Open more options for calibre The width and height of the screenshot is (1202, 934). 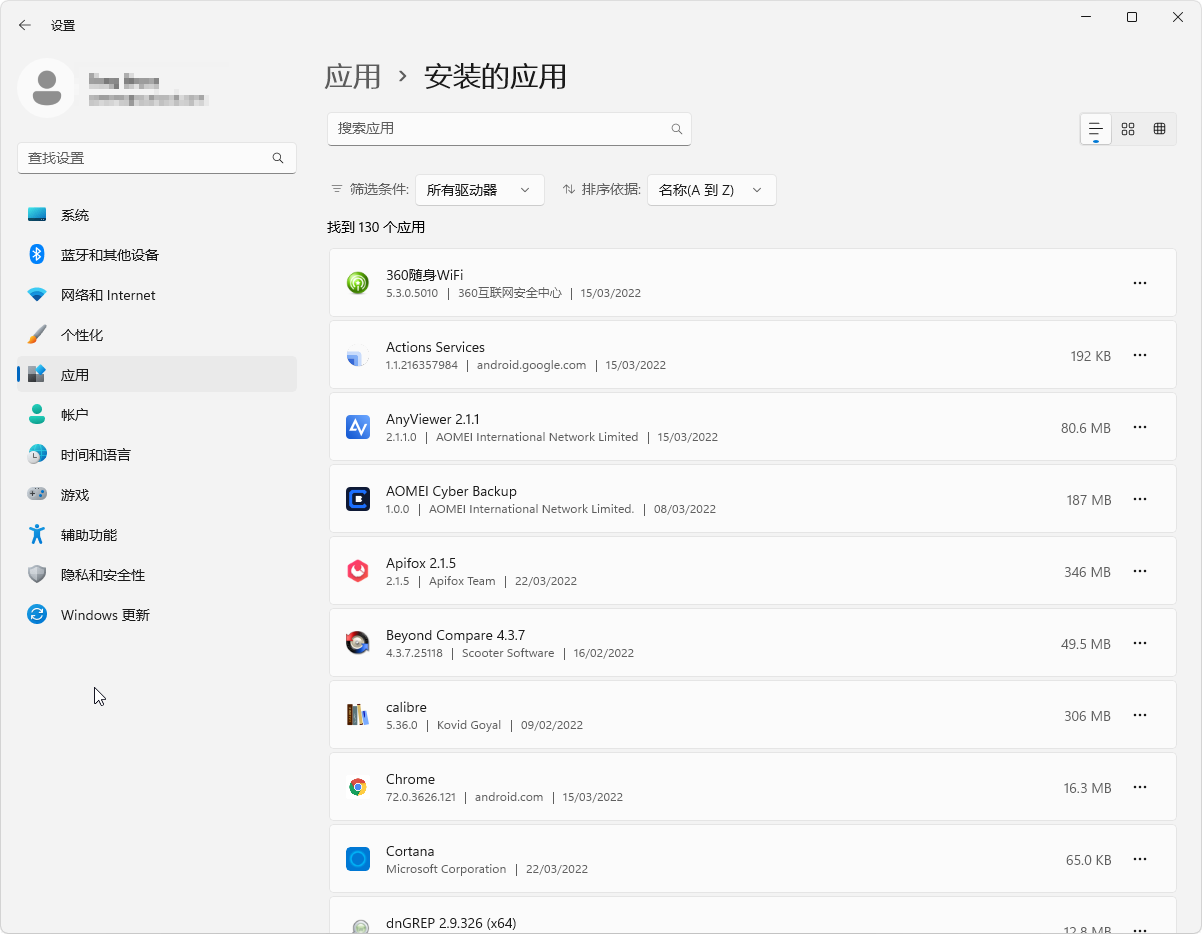[1140, 715]
